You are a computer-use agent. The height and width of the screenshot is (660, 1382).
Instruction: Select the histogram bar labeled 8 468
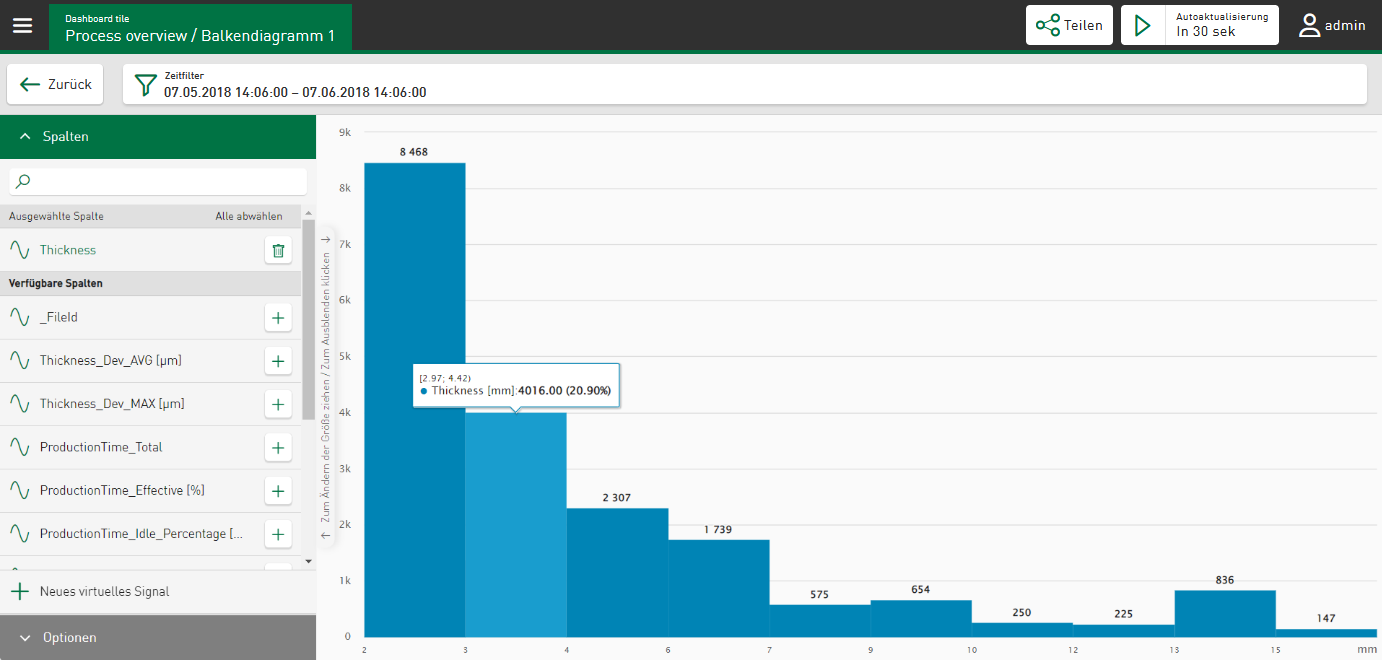point(414,400)
